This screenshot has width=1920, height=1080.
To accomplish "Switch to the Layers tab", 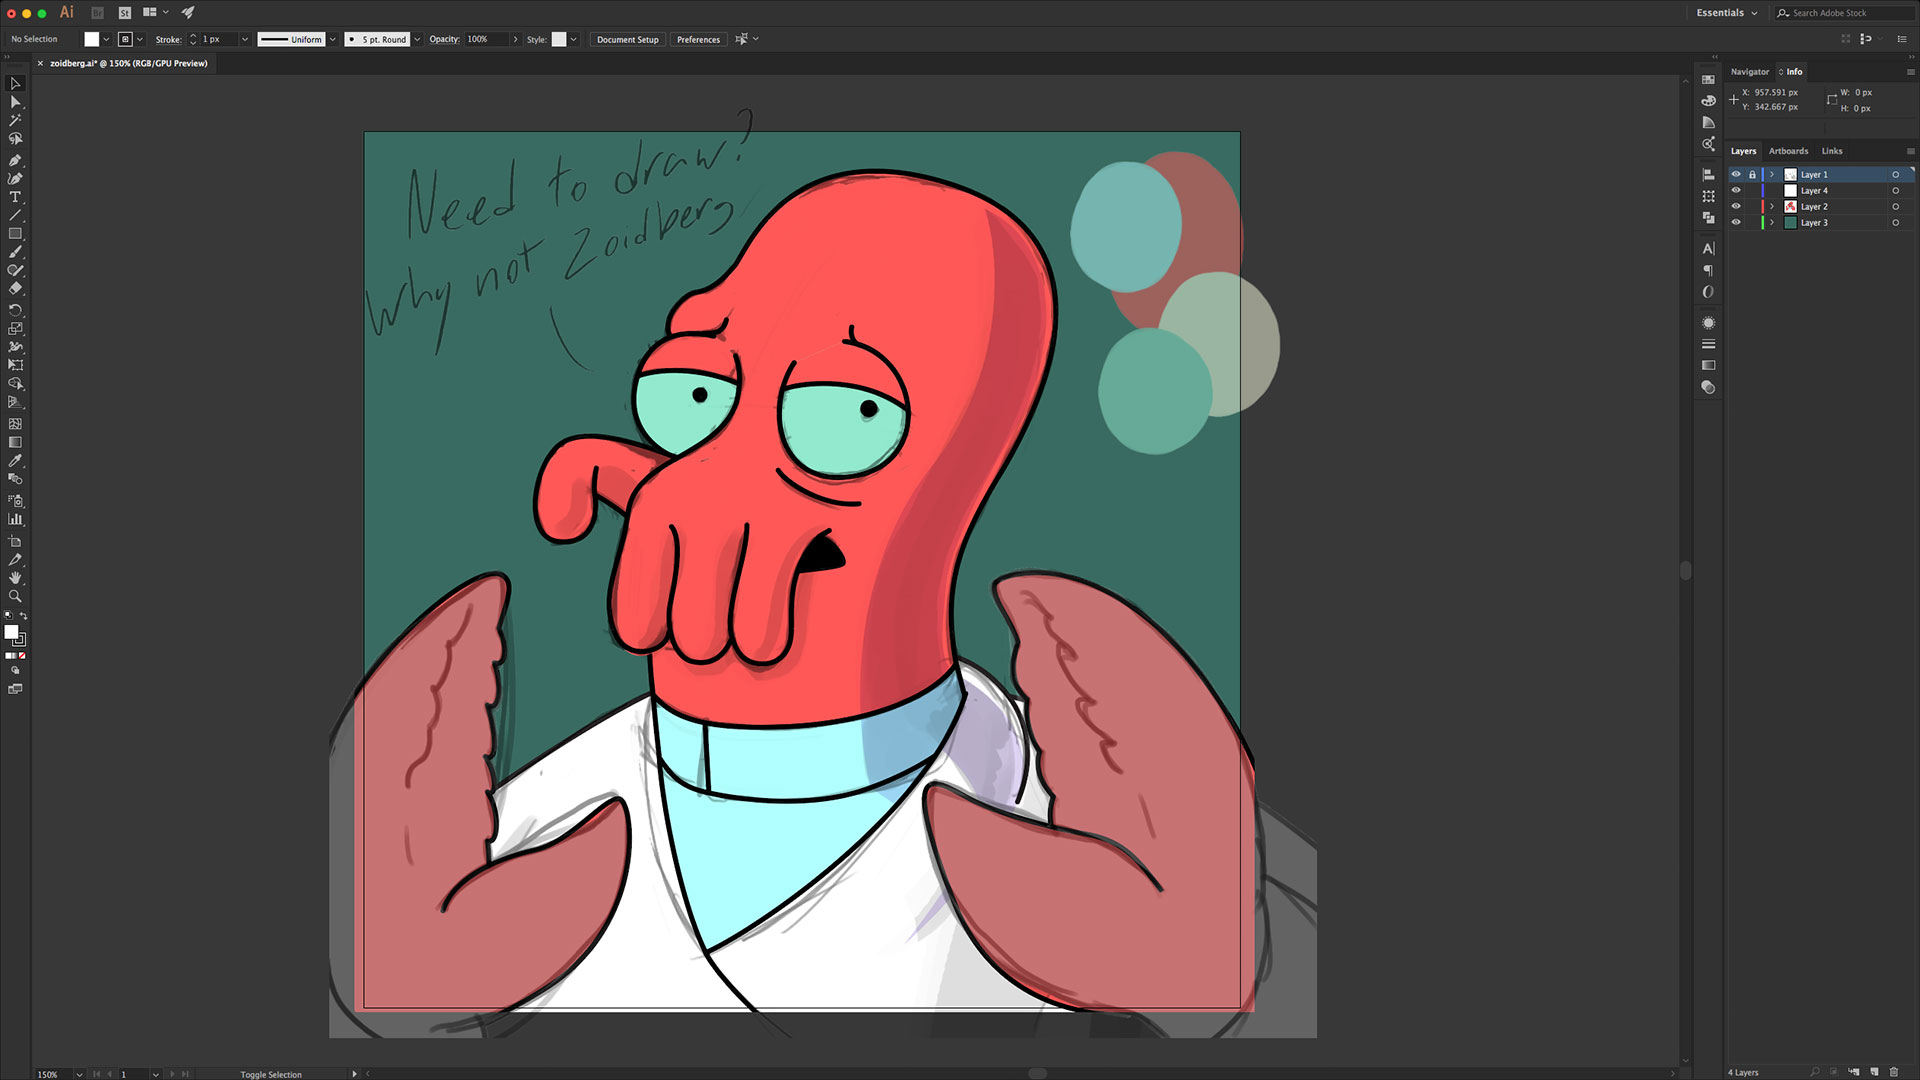I will point(1743,151).
